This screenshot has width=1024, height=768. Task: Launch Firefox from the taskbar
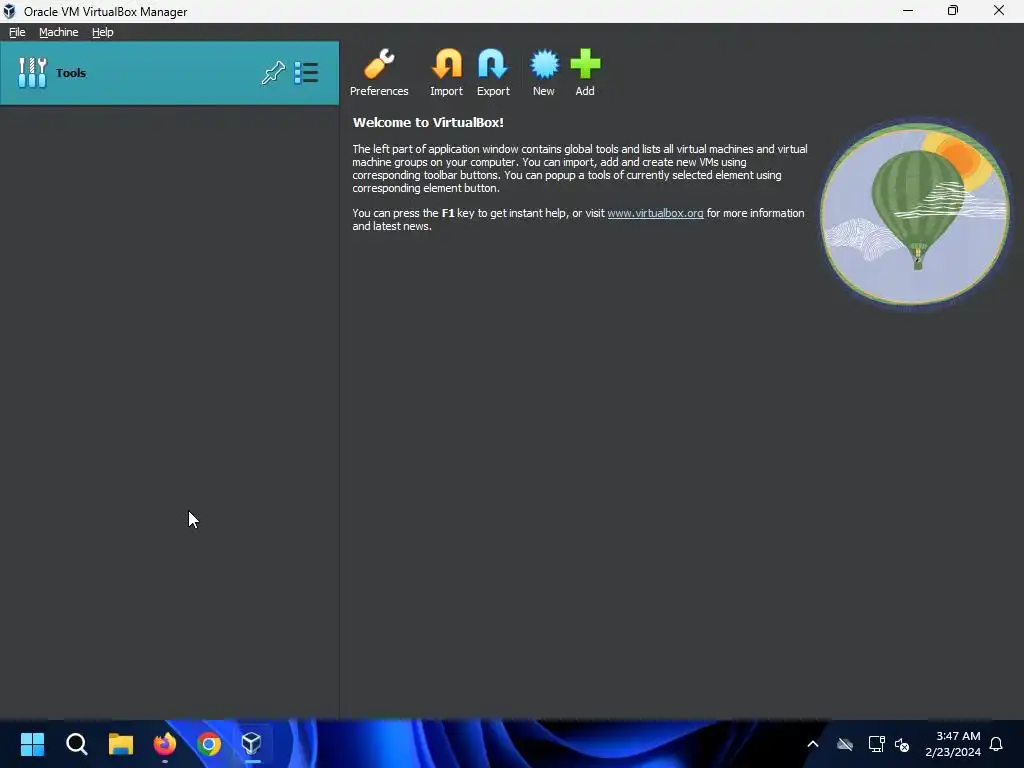pos(165,744)
